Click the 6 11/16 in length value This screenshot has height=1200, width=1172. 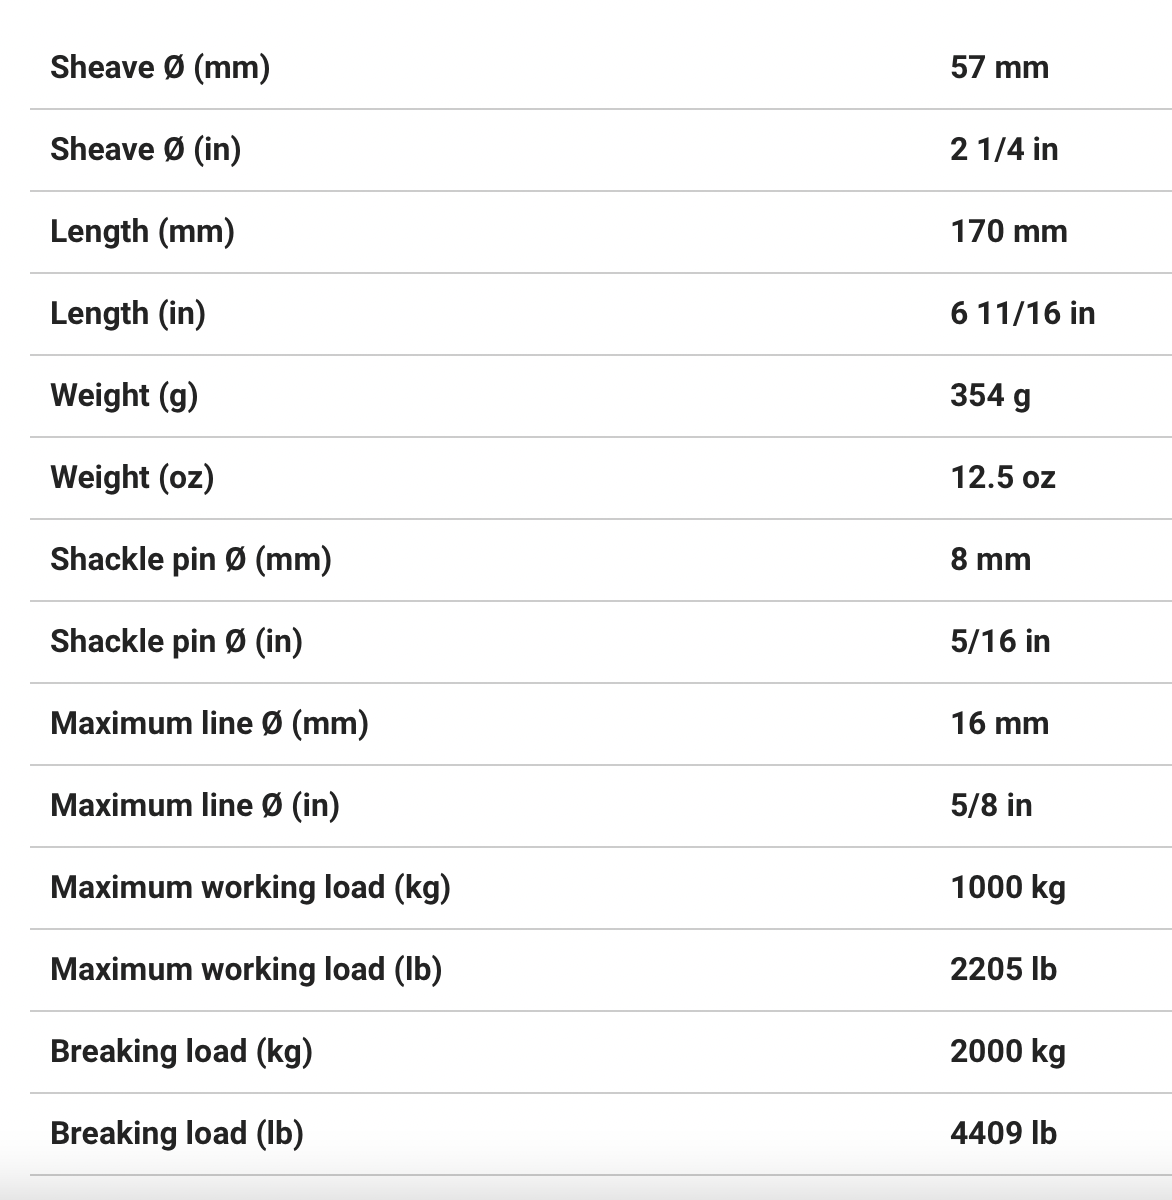[x=1022, y=314]
